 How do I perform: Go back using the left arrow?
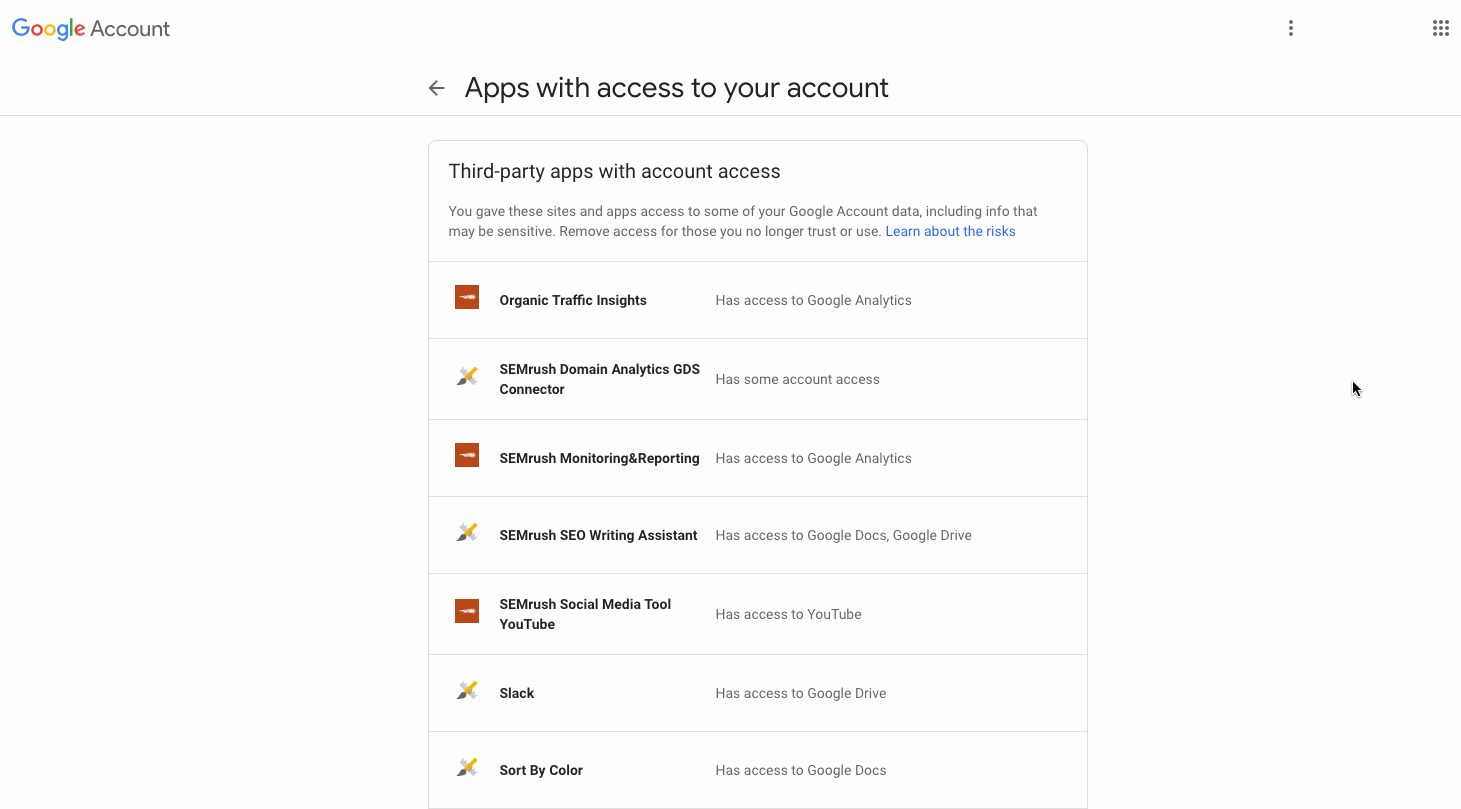coord(436,88)
